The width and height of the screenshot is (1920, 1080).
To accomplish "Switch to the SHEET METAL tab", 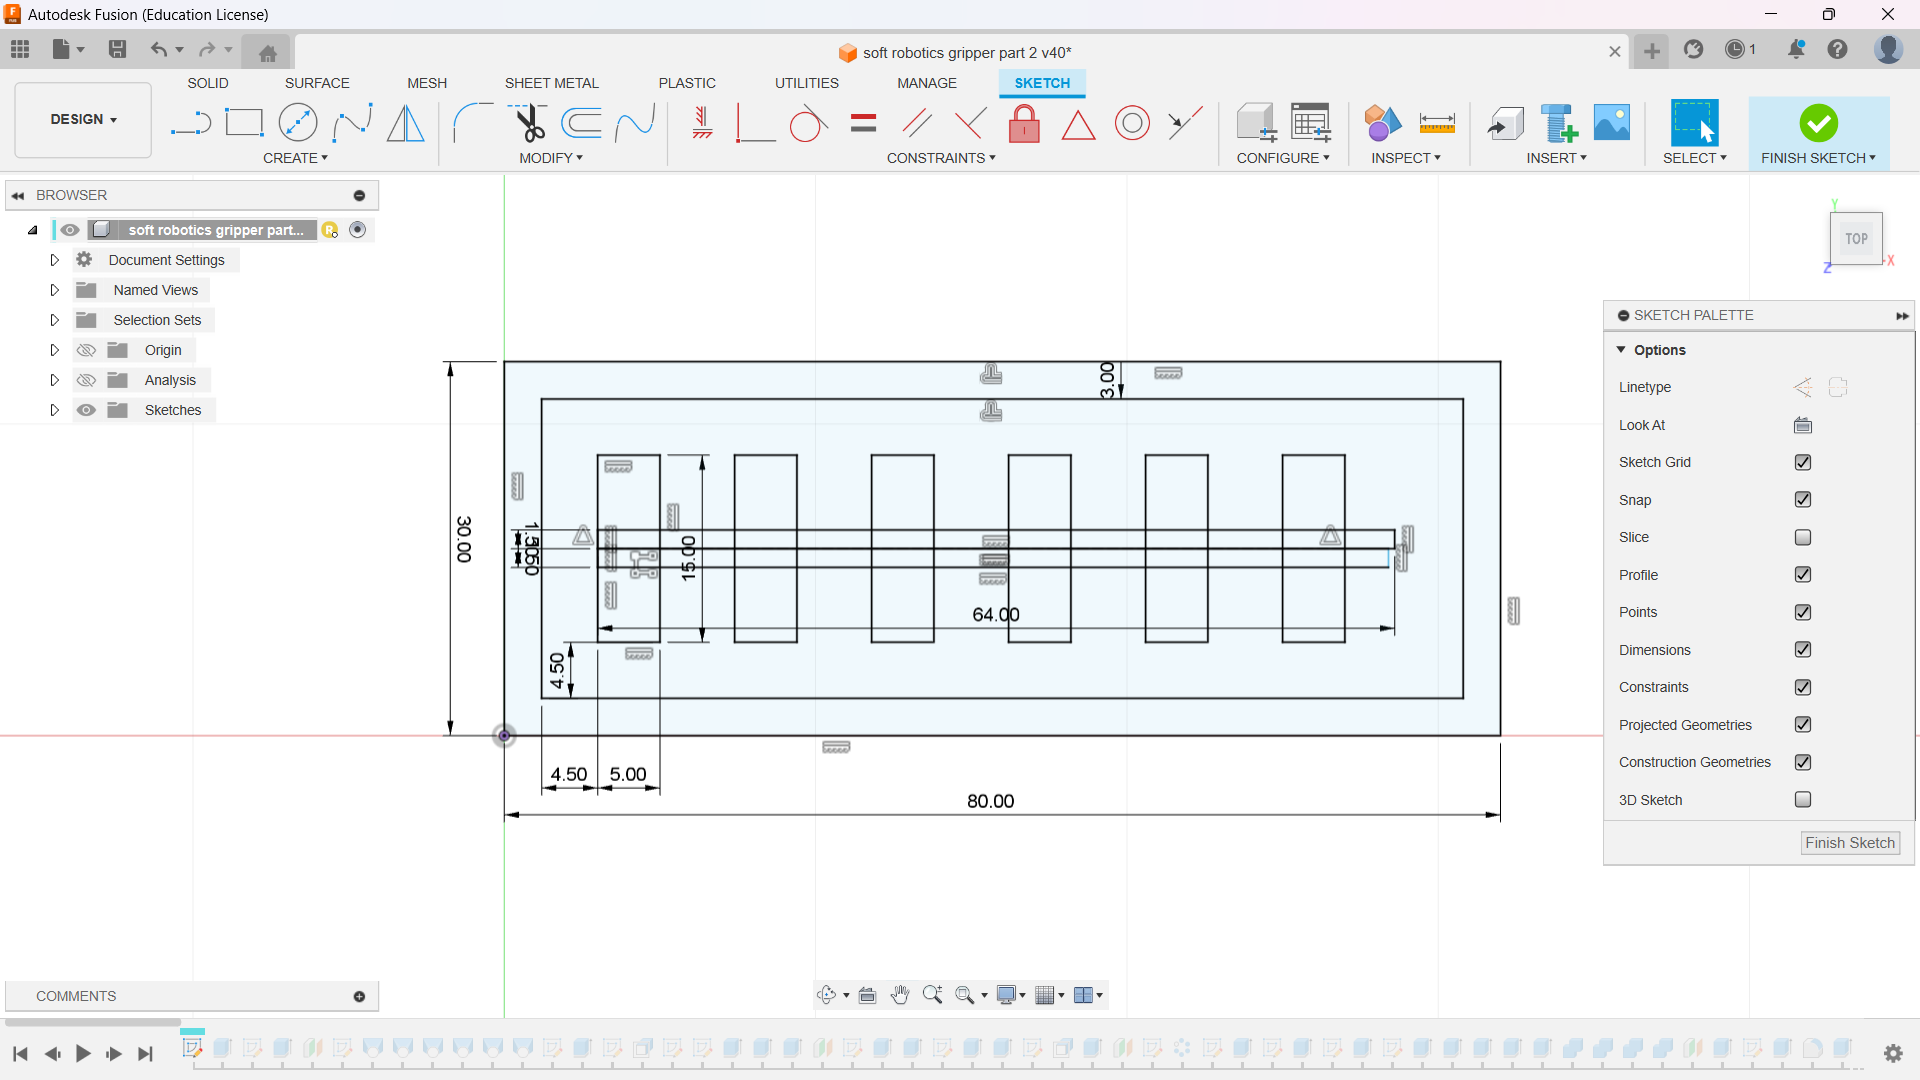I will pos(551,83).
